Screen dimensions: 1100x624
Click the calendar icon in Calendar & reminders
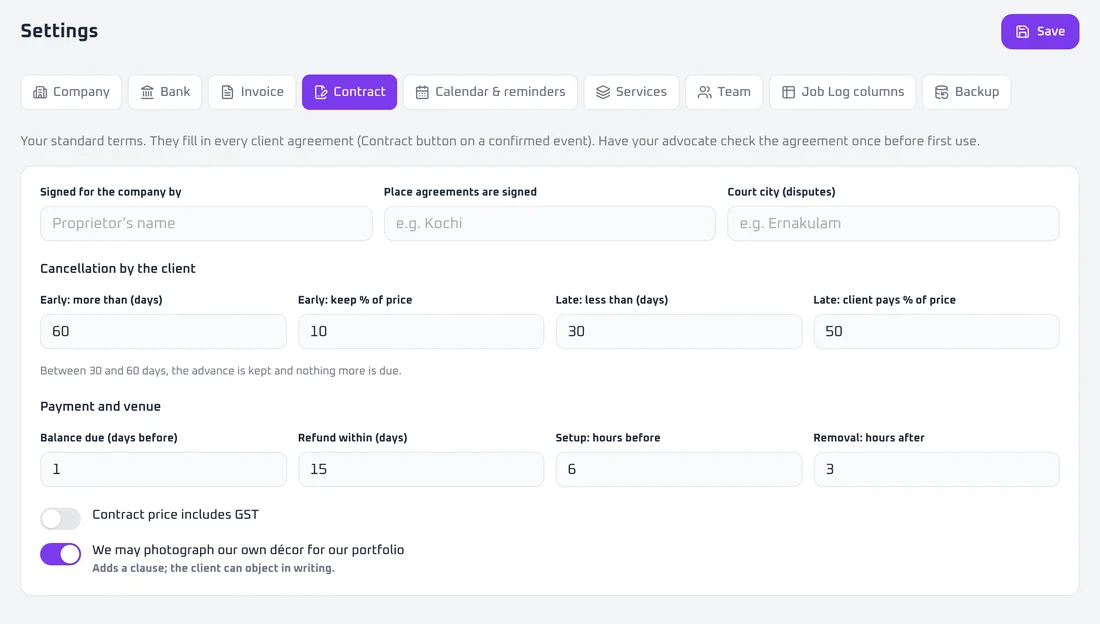422,93
